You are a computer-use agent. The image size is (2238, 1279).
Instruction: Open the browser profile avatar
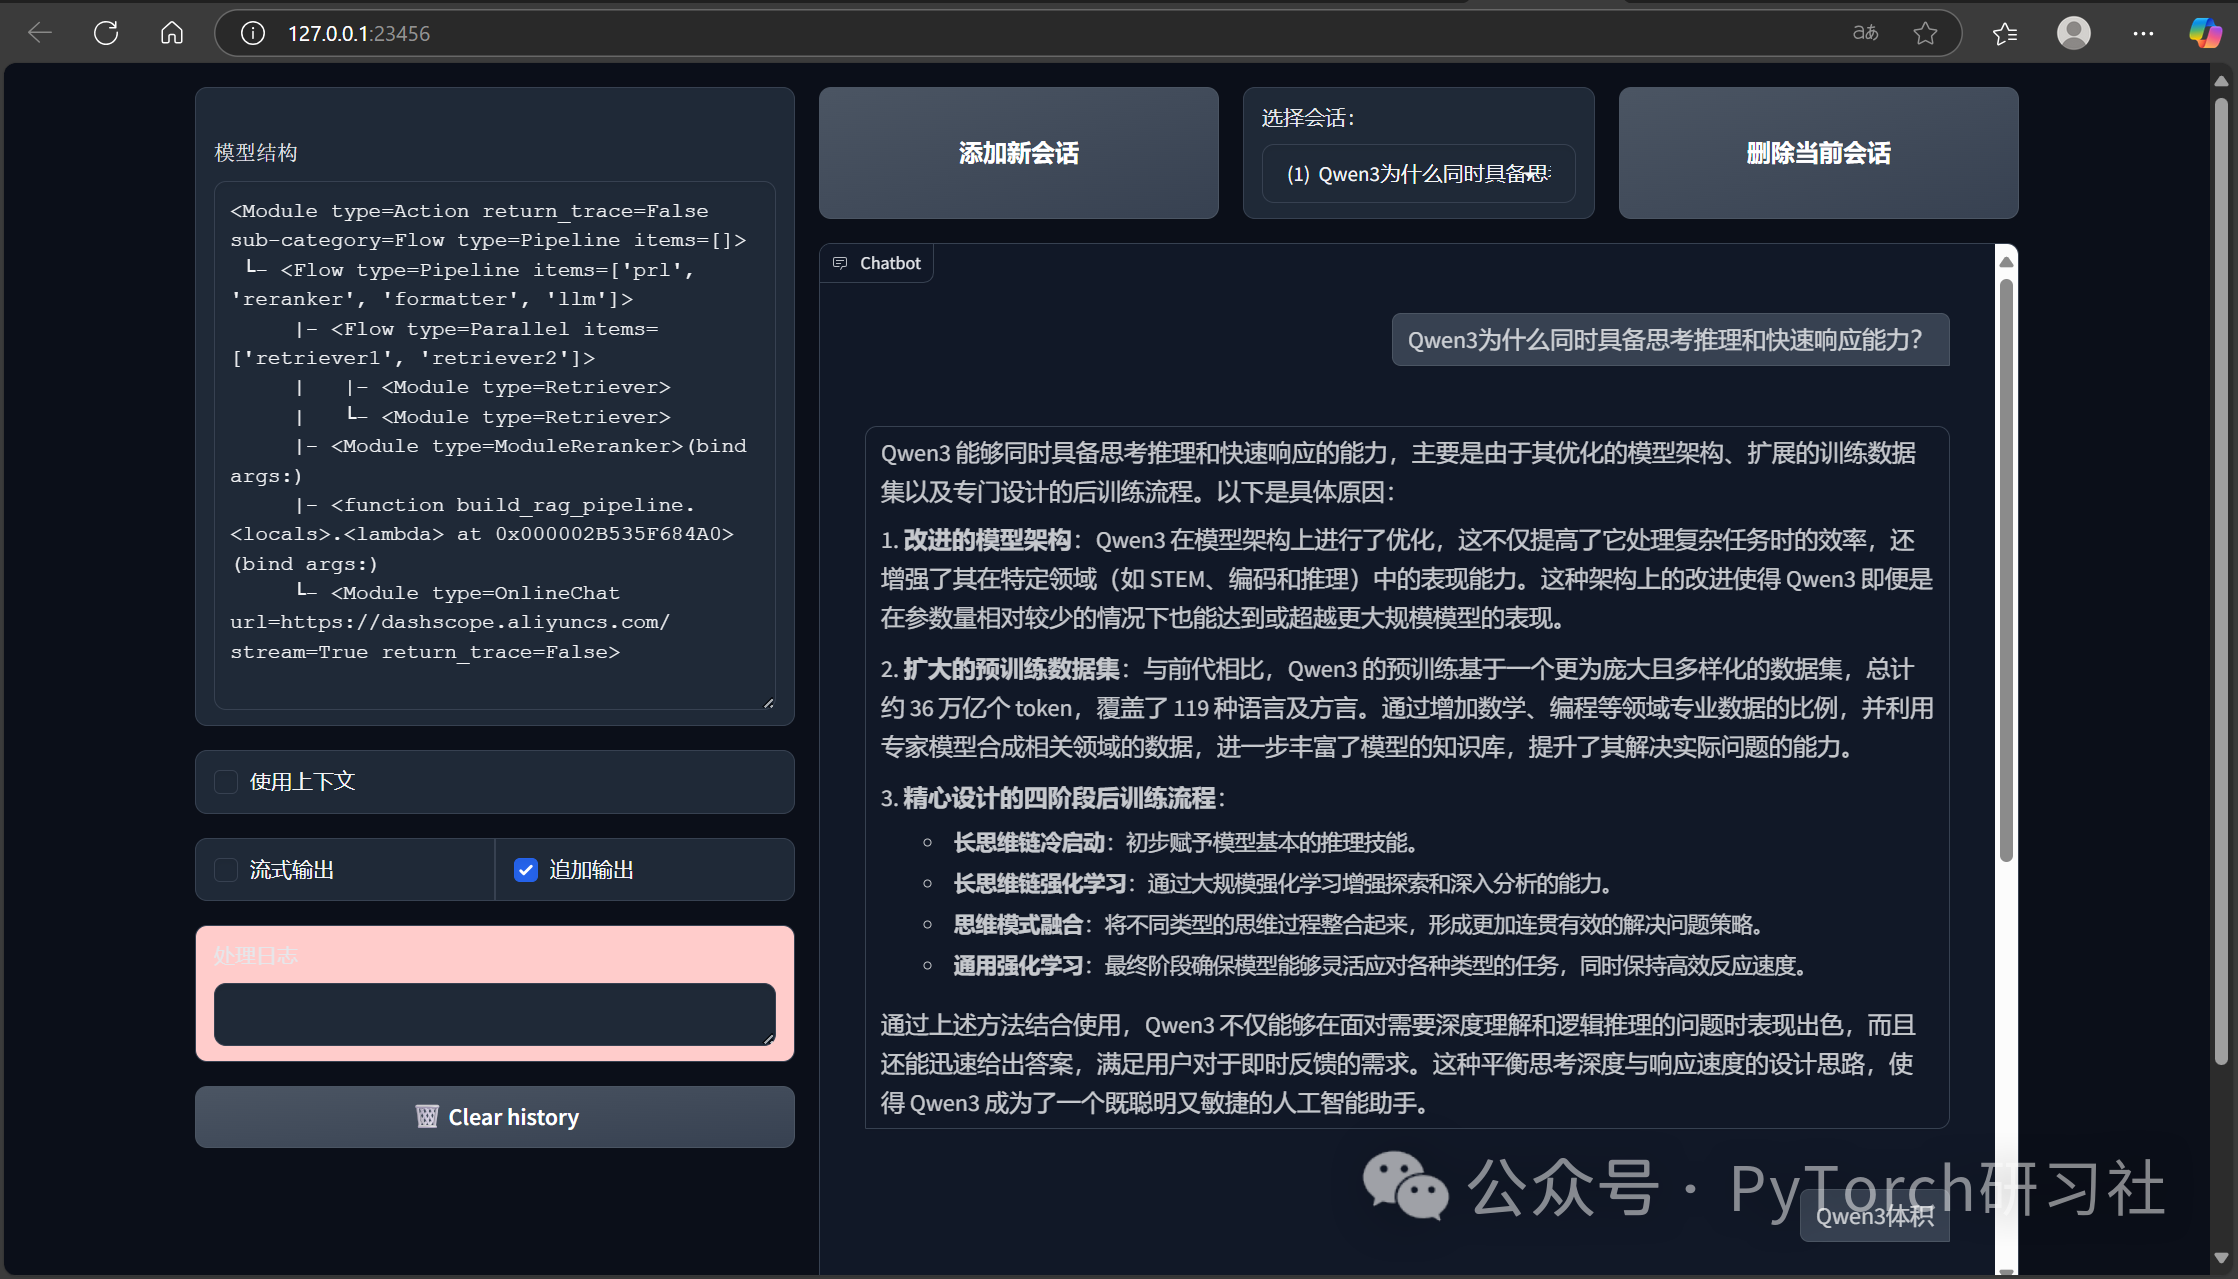(2073, 33)
